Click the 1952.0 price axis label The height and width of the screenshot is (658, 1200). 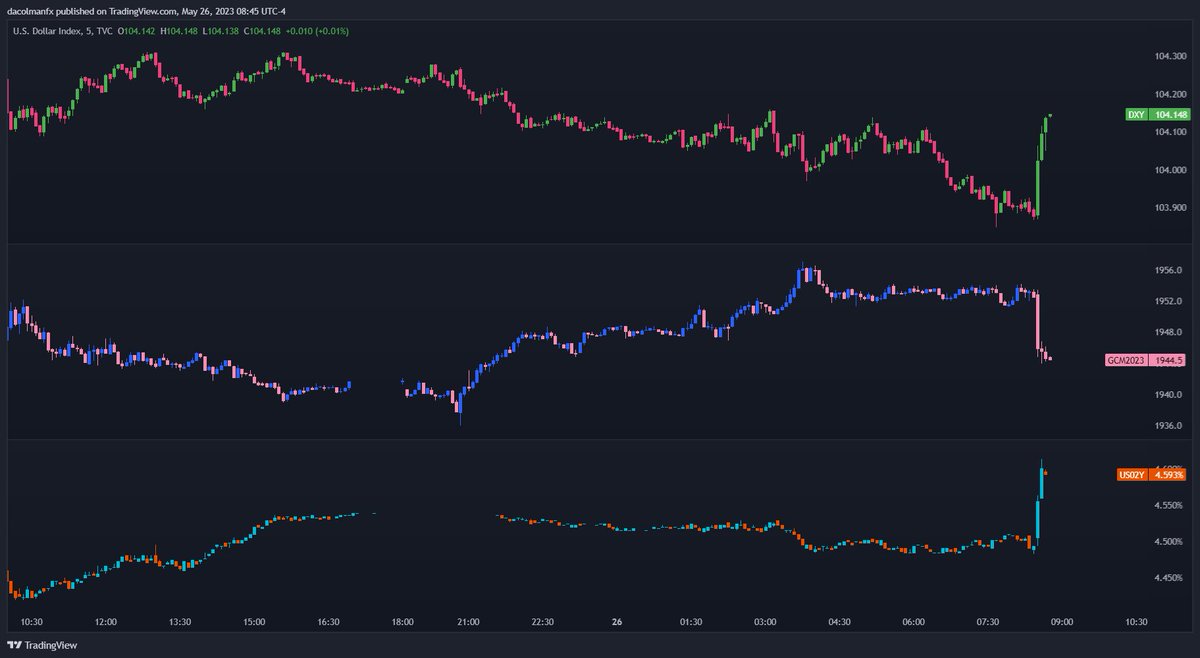pos(1169,301)
